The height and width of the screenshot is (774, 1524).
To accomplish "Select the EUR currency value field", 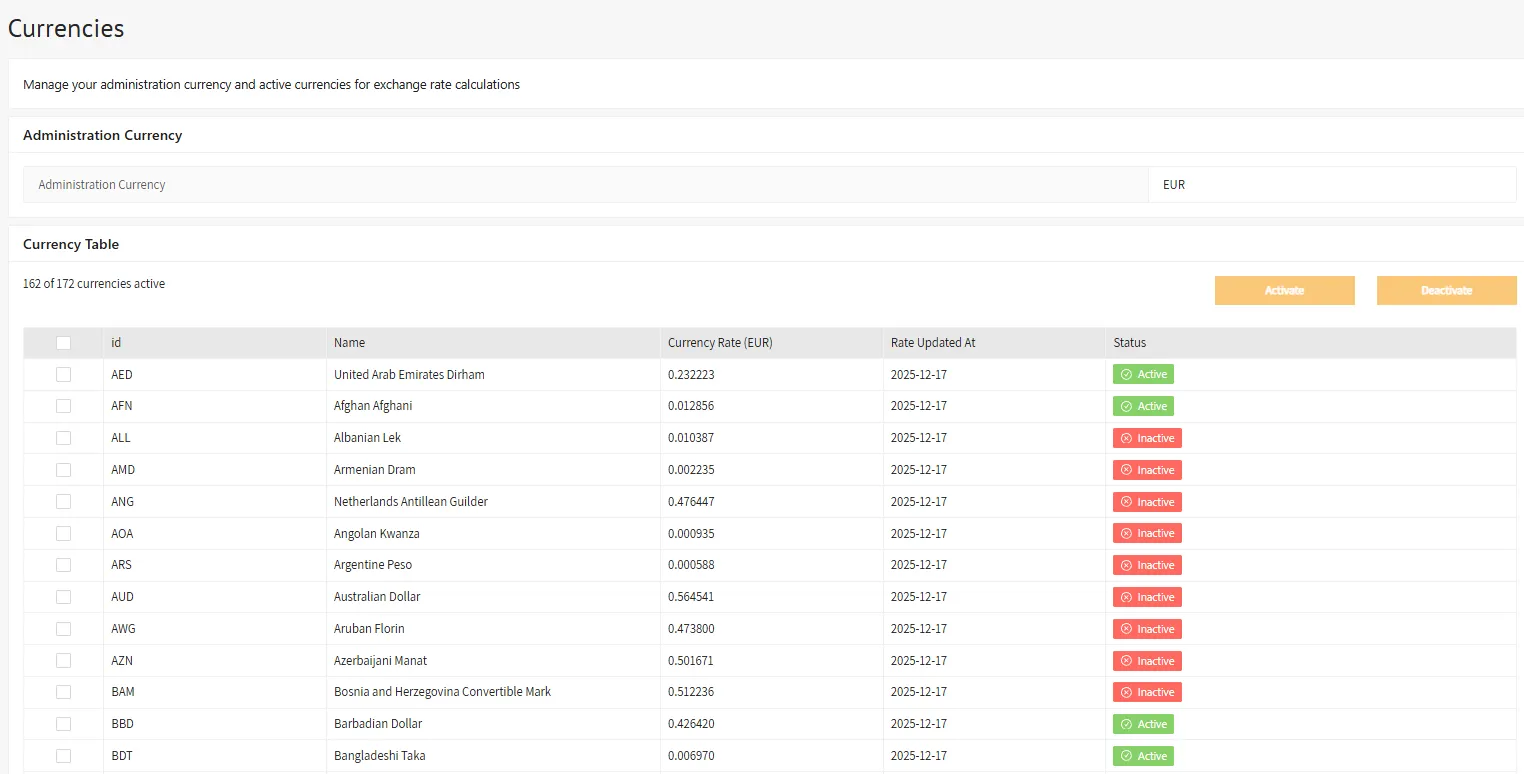I will click(x=1332, y=184).
